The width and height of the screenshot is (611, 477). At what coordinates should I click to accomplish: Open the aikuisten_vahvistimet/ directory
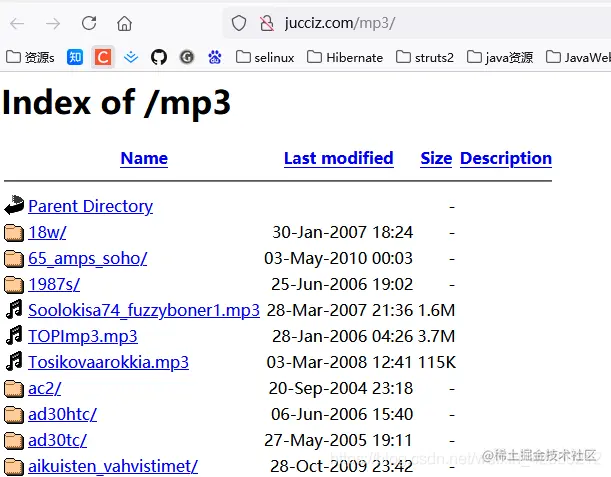point(113,466)
